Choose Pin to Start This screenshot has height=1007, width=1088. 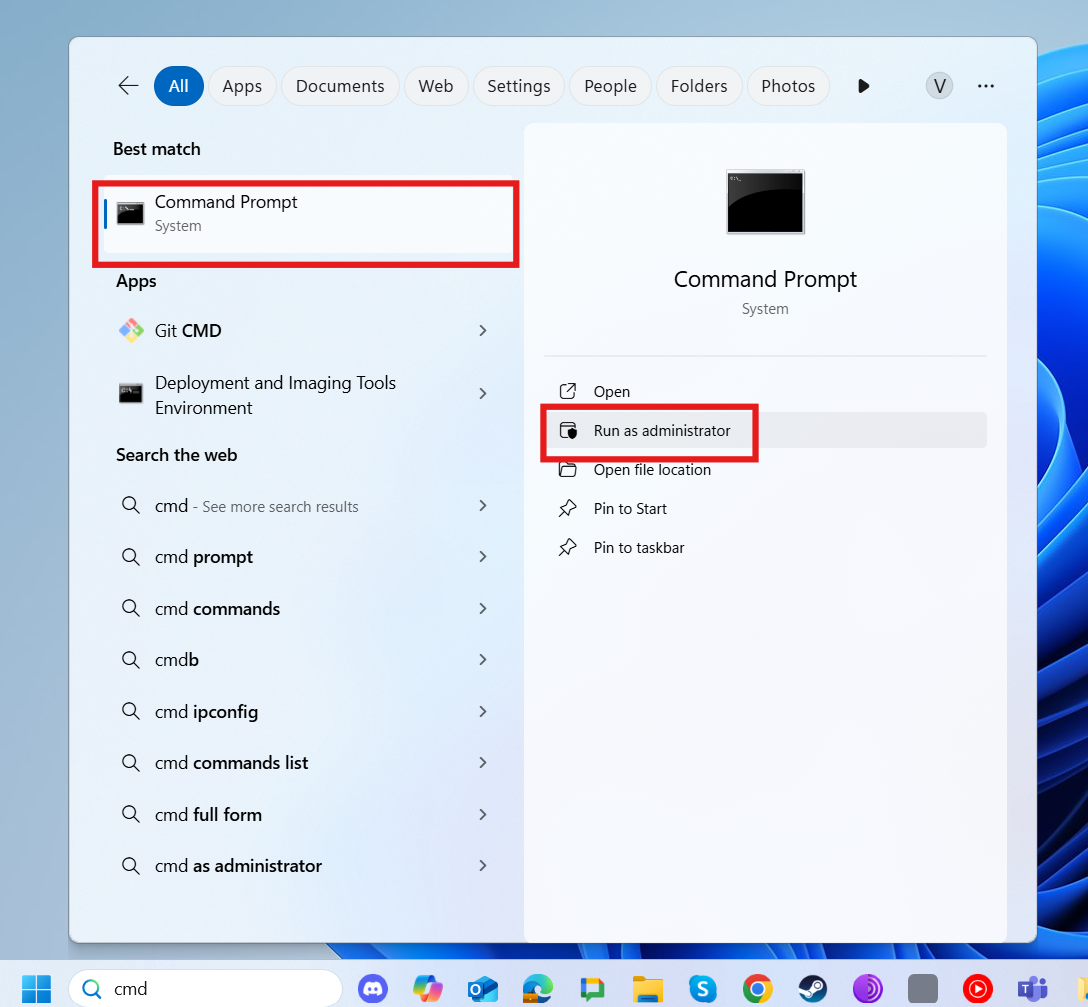tap(765, 509)
